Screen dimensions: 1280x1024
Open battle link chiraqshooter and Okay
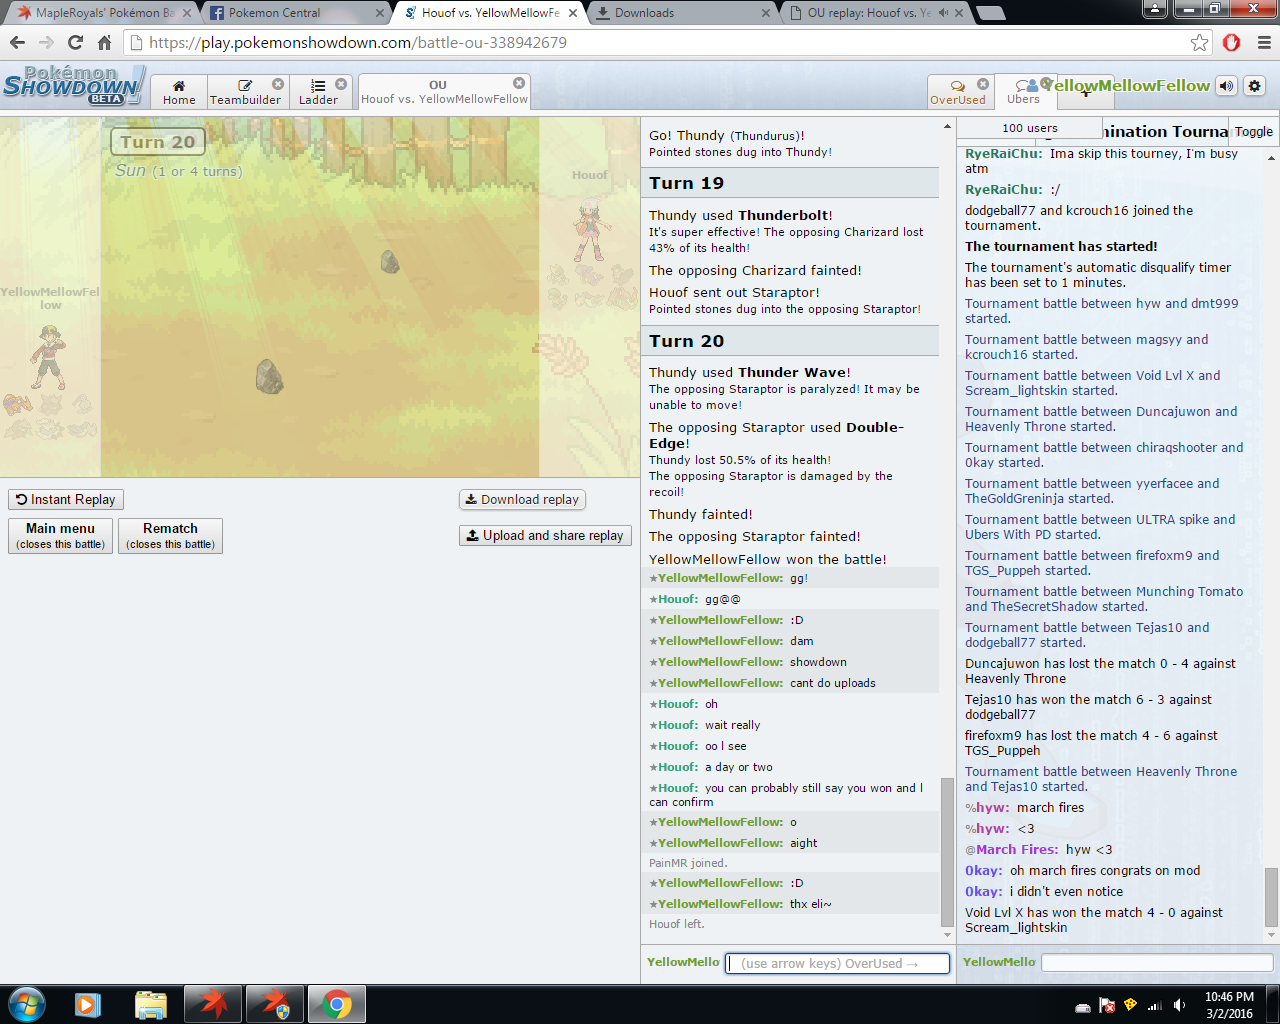[x=1104, y=455]
